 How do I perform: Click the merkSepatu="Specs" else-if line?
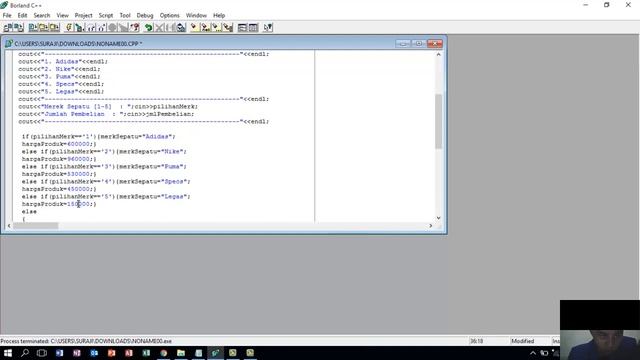(106, 182)
